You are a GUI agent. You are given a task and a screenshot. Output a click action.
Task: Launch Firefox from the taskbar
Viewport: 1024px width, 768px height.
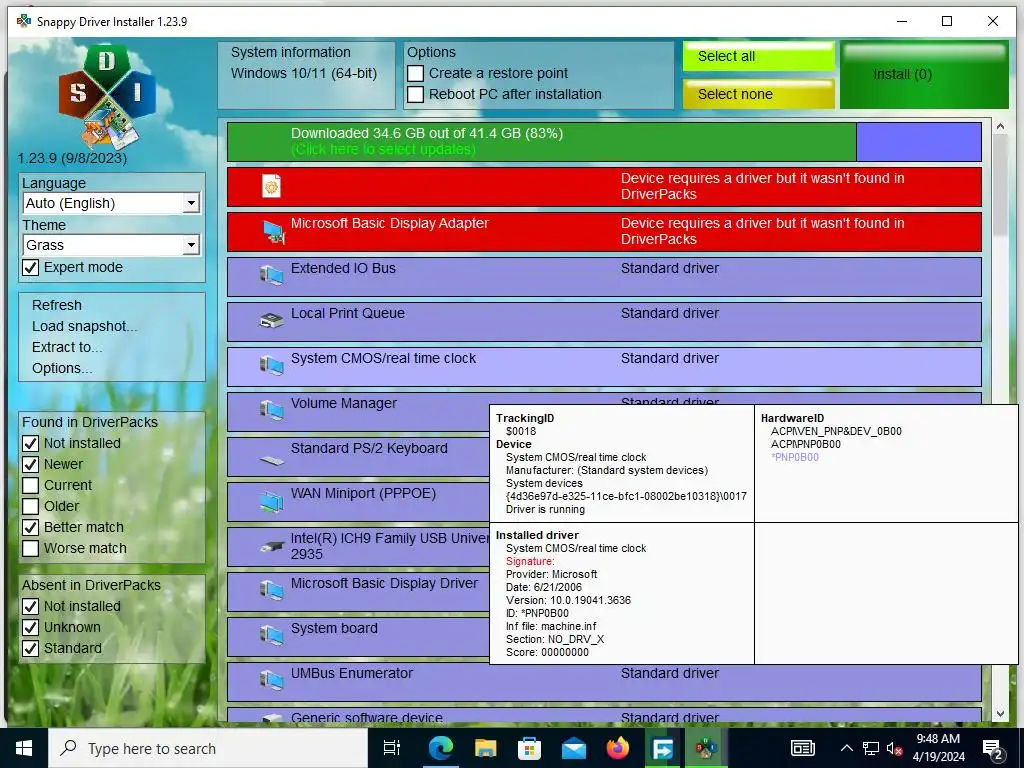click(618, 748)
